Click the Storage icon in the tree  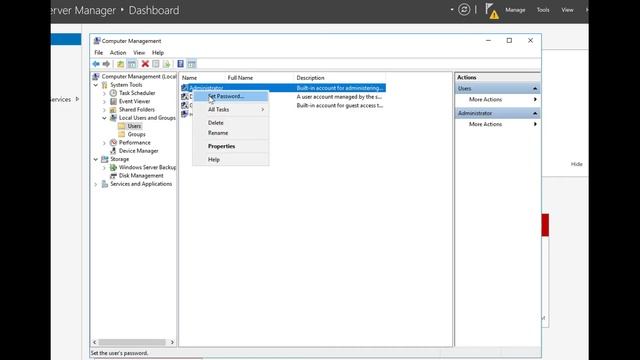click(x=105, y=159)
